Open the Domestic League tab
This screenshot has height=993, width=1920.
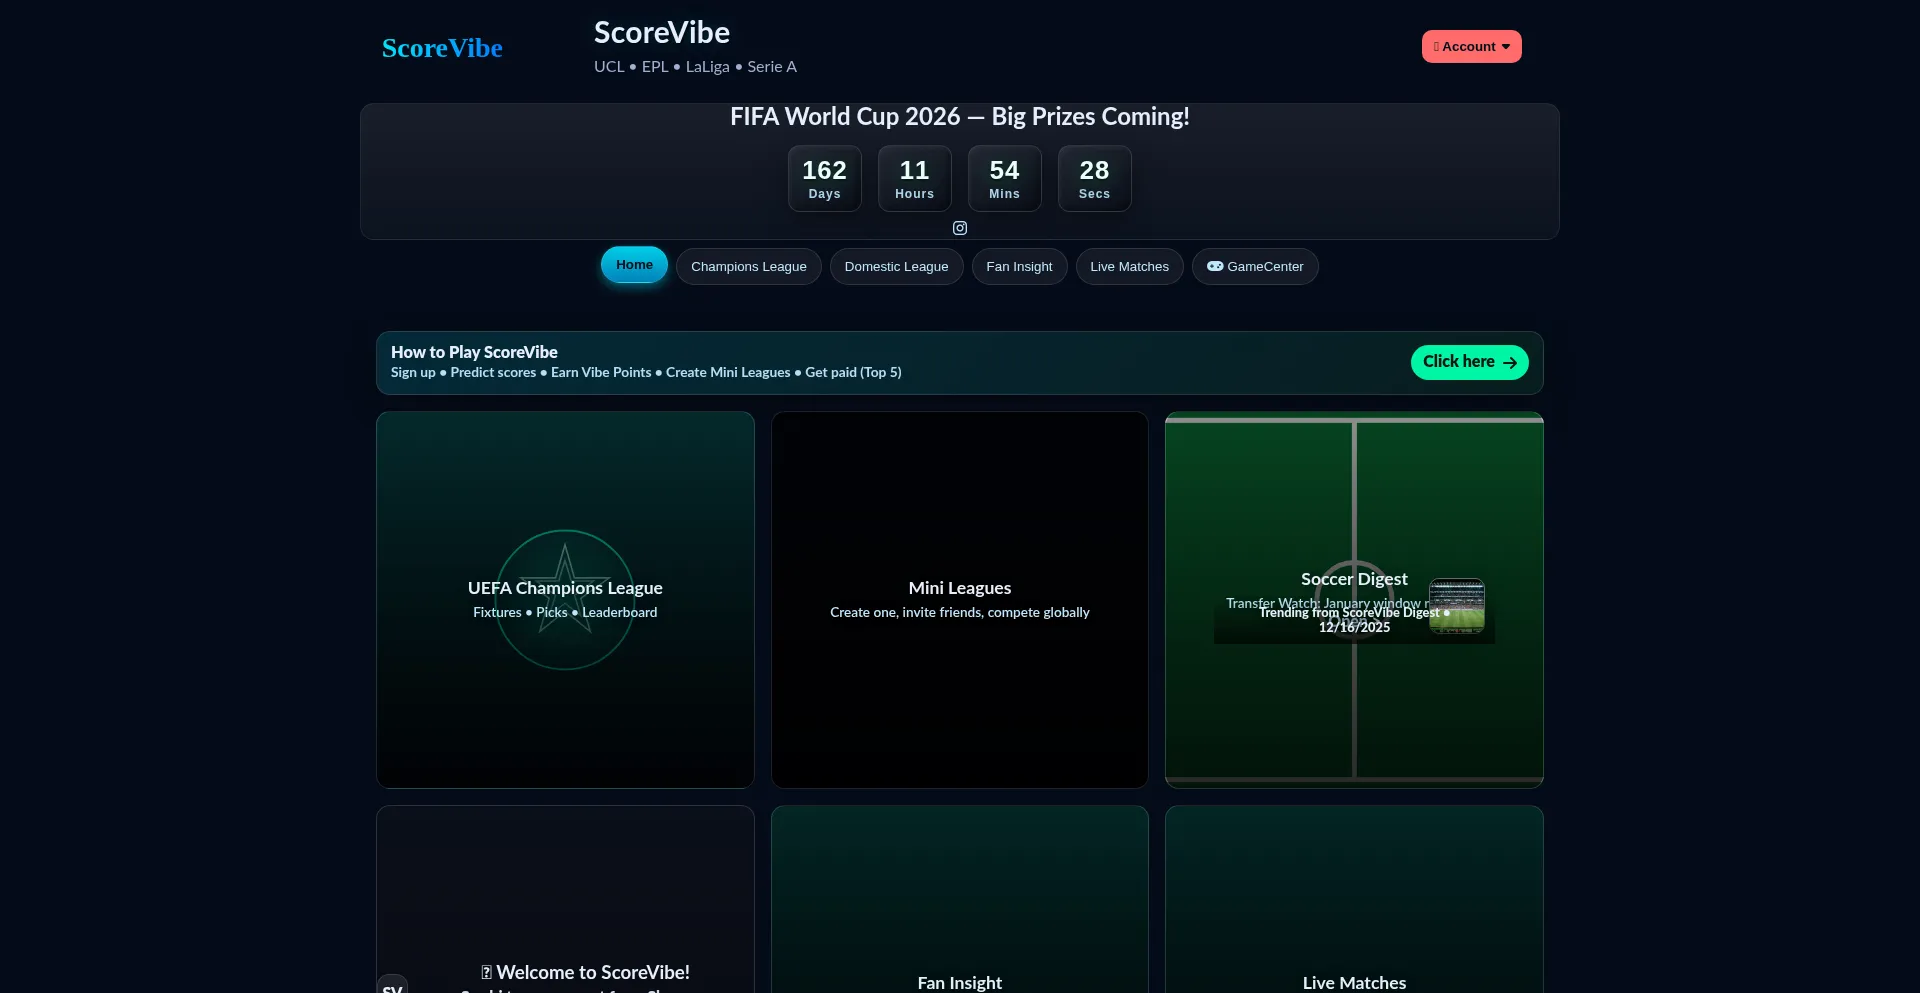coord(896,267)
